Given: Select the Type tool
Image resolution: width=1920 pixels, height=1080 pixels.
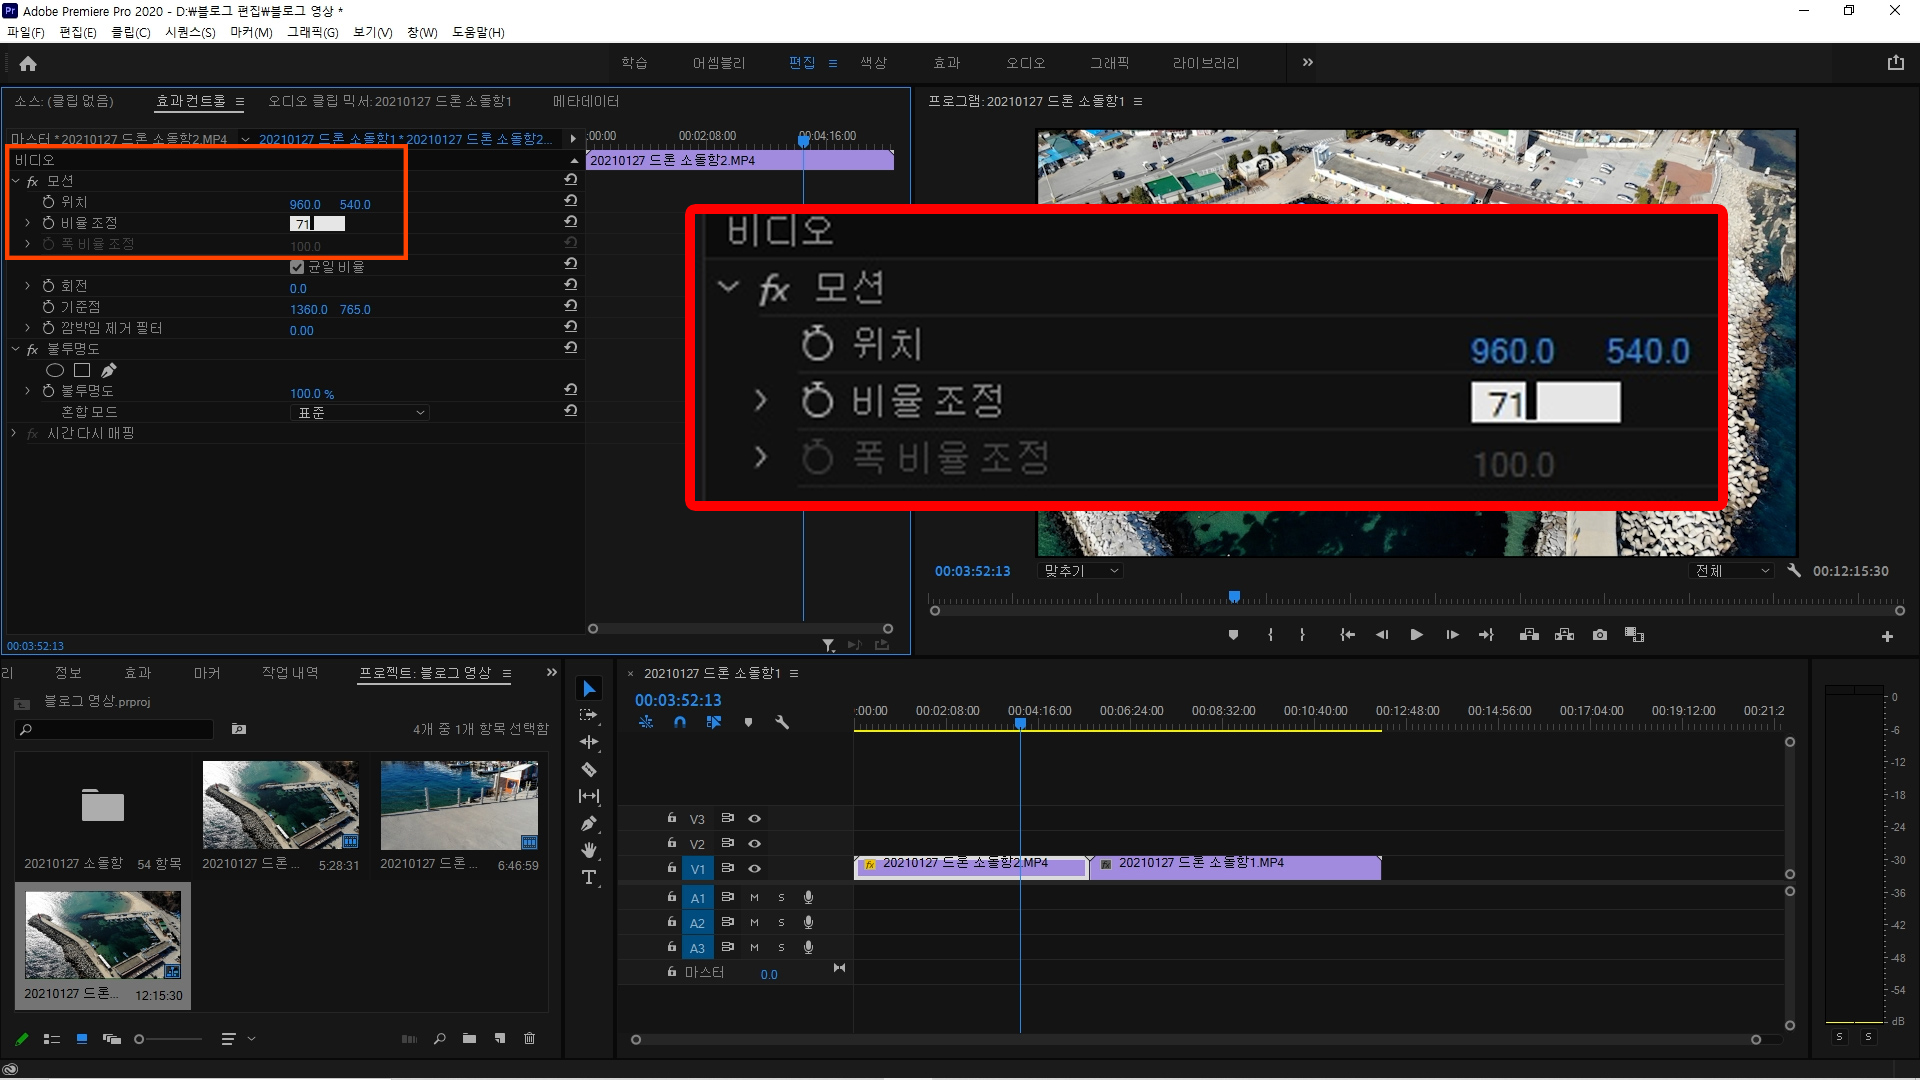Looking at the screenshot, I should pyautogui.click(x=589, y=877).
